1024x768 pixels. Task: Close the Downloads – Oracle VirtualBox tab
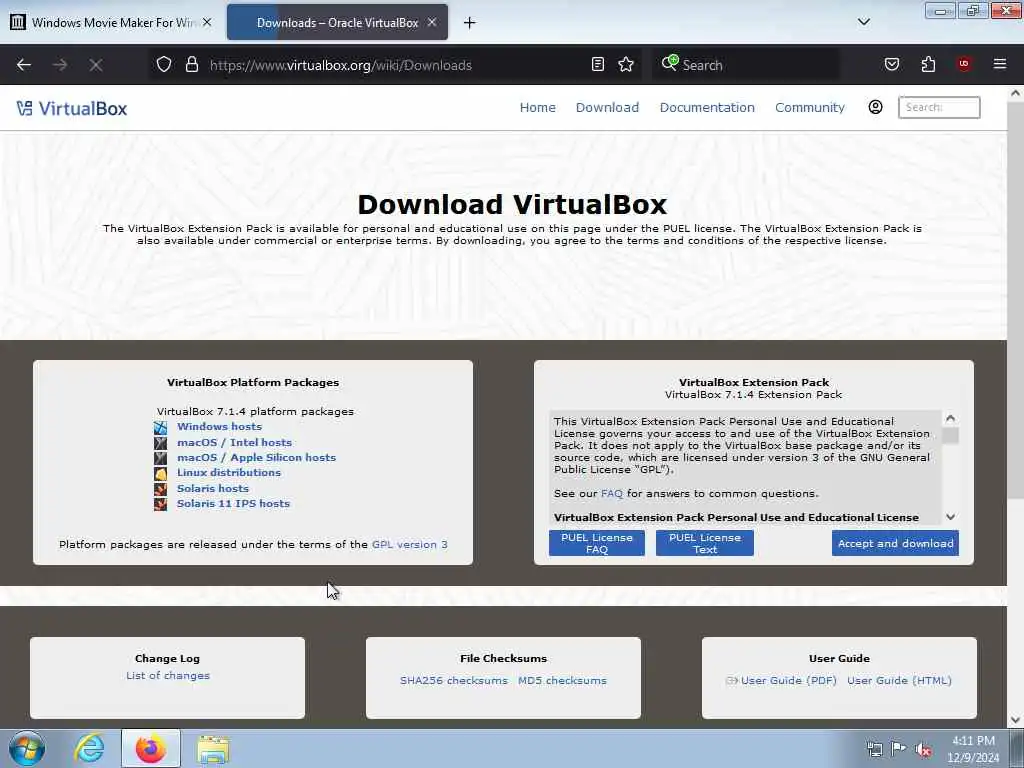(x=432, y=22)
